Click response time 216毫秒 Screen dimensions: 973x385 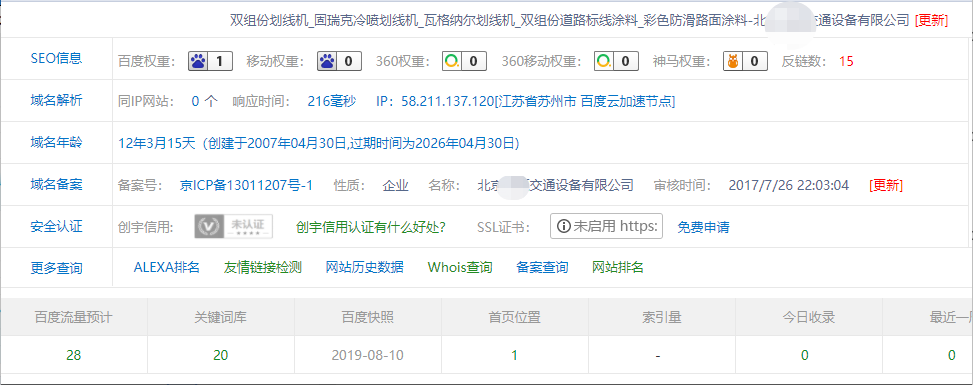[332, 102]
